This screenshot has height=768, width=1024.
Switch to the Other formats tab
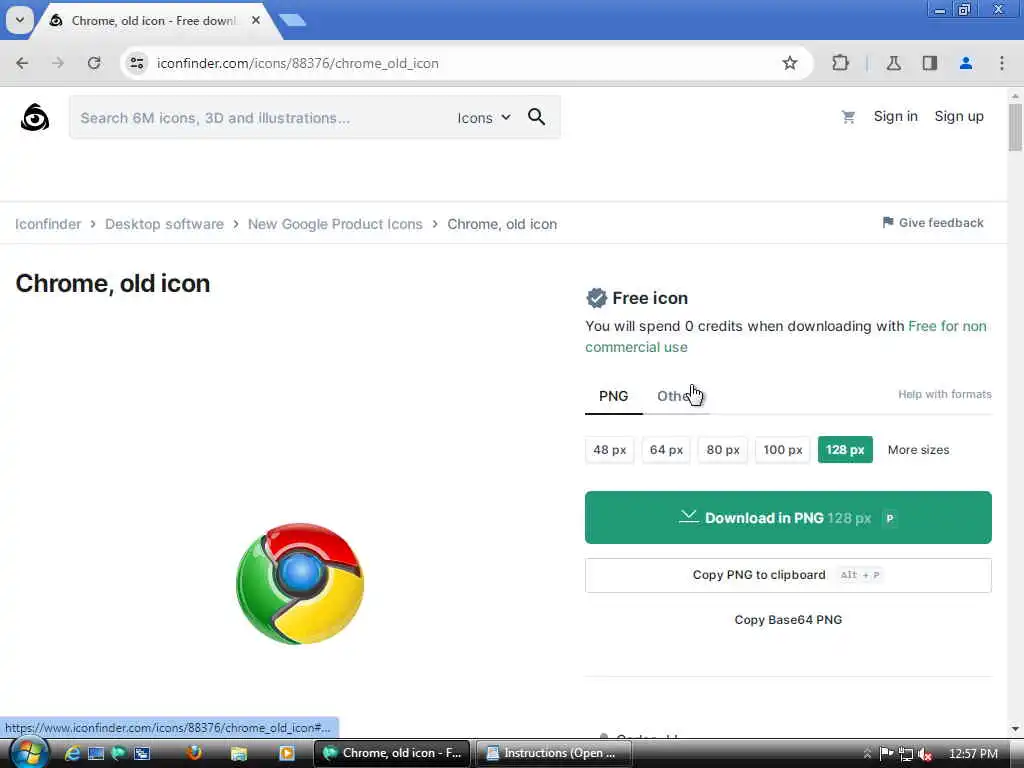click(x=676, y=396)
